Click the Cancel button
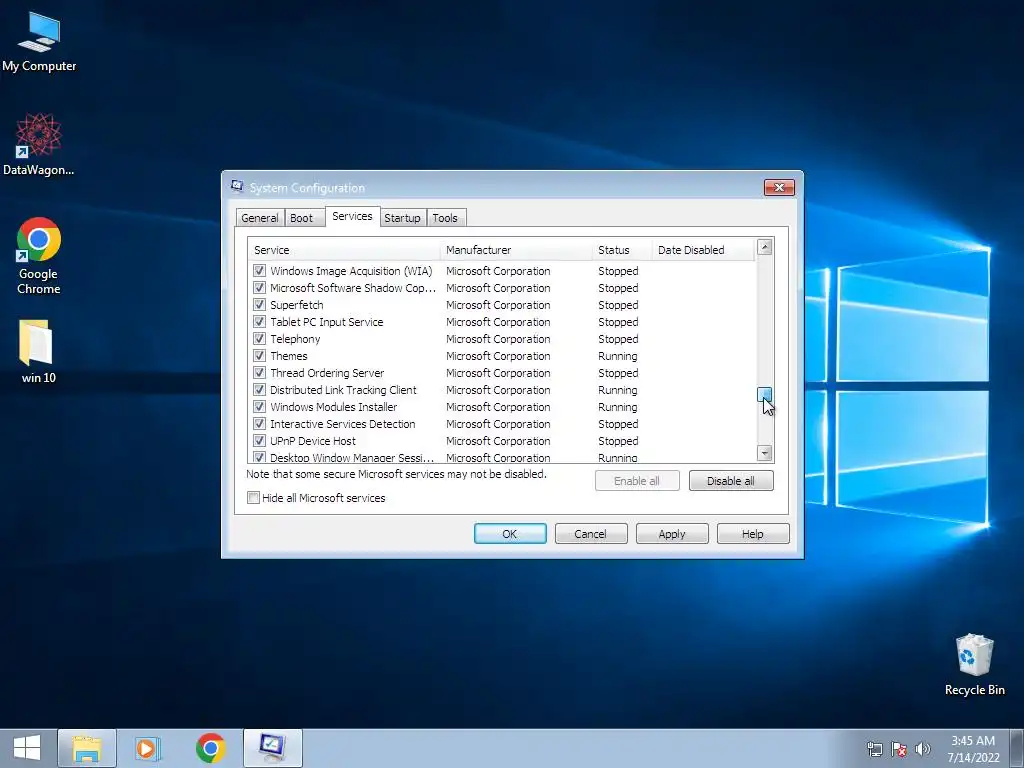Viewport: 1024px width, 768px height. click(591, 534)
